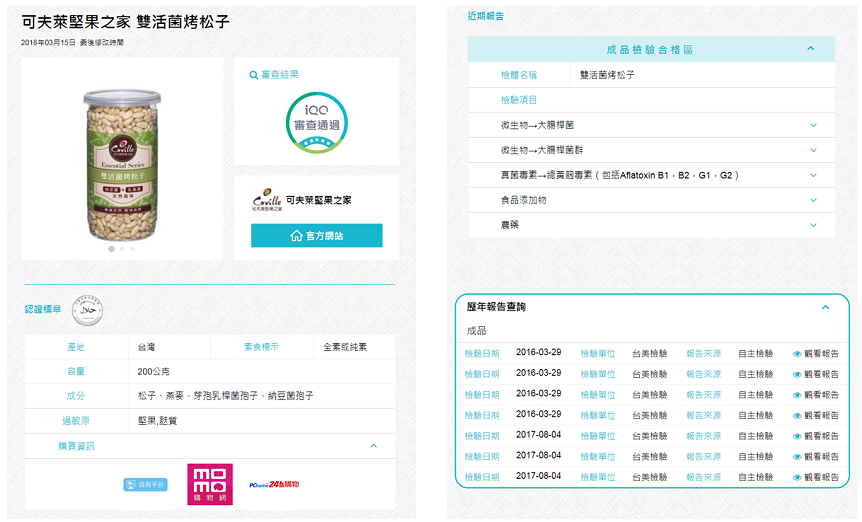Open 觀看報告 for the first 2017-08-04 row
The image size is (862, 522).
coord(815,436)
